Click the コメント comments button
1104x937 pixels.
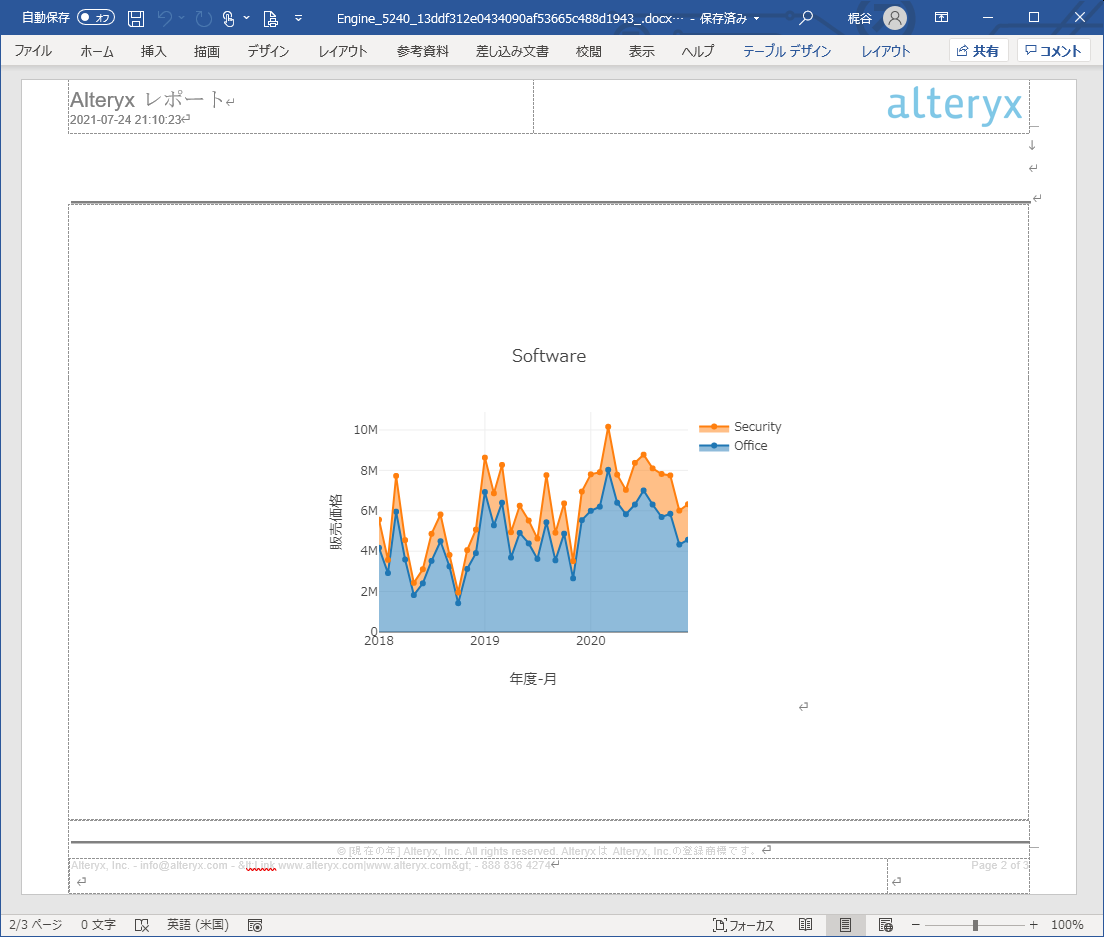pyautogui.click(x=1053, y=51)
